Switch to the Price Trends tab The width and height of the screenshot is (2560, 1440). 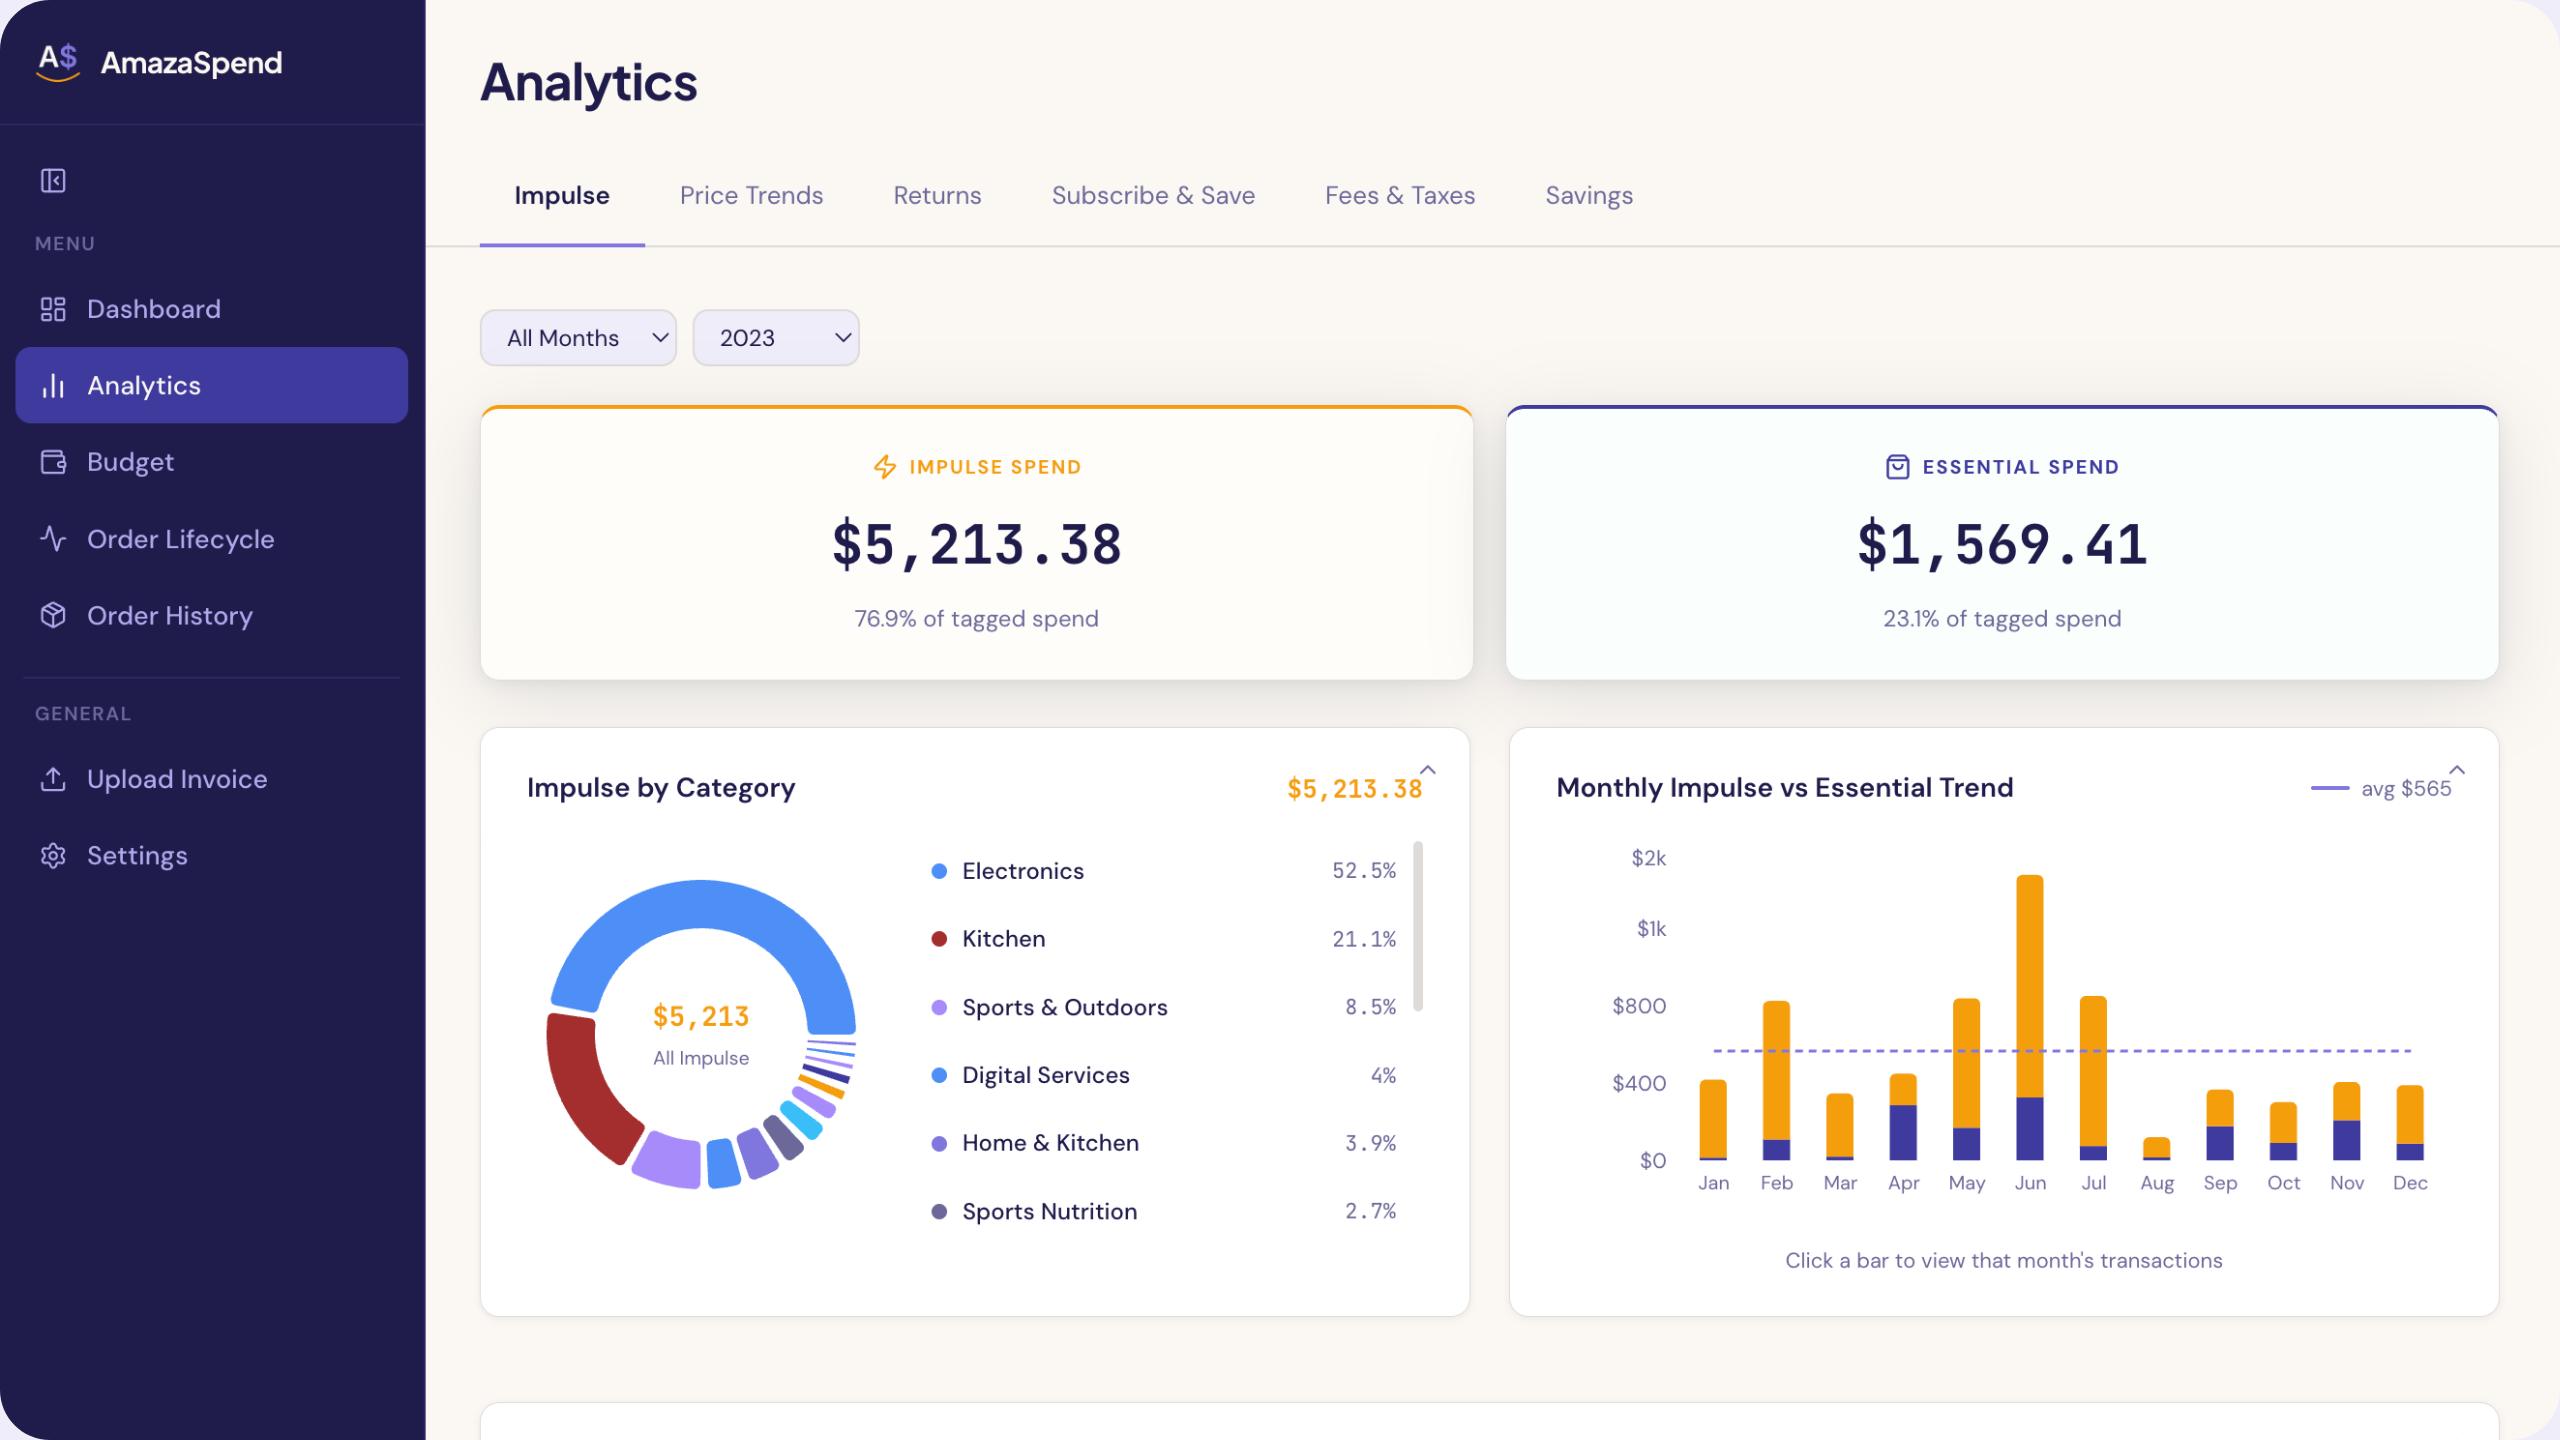(751, 196)
